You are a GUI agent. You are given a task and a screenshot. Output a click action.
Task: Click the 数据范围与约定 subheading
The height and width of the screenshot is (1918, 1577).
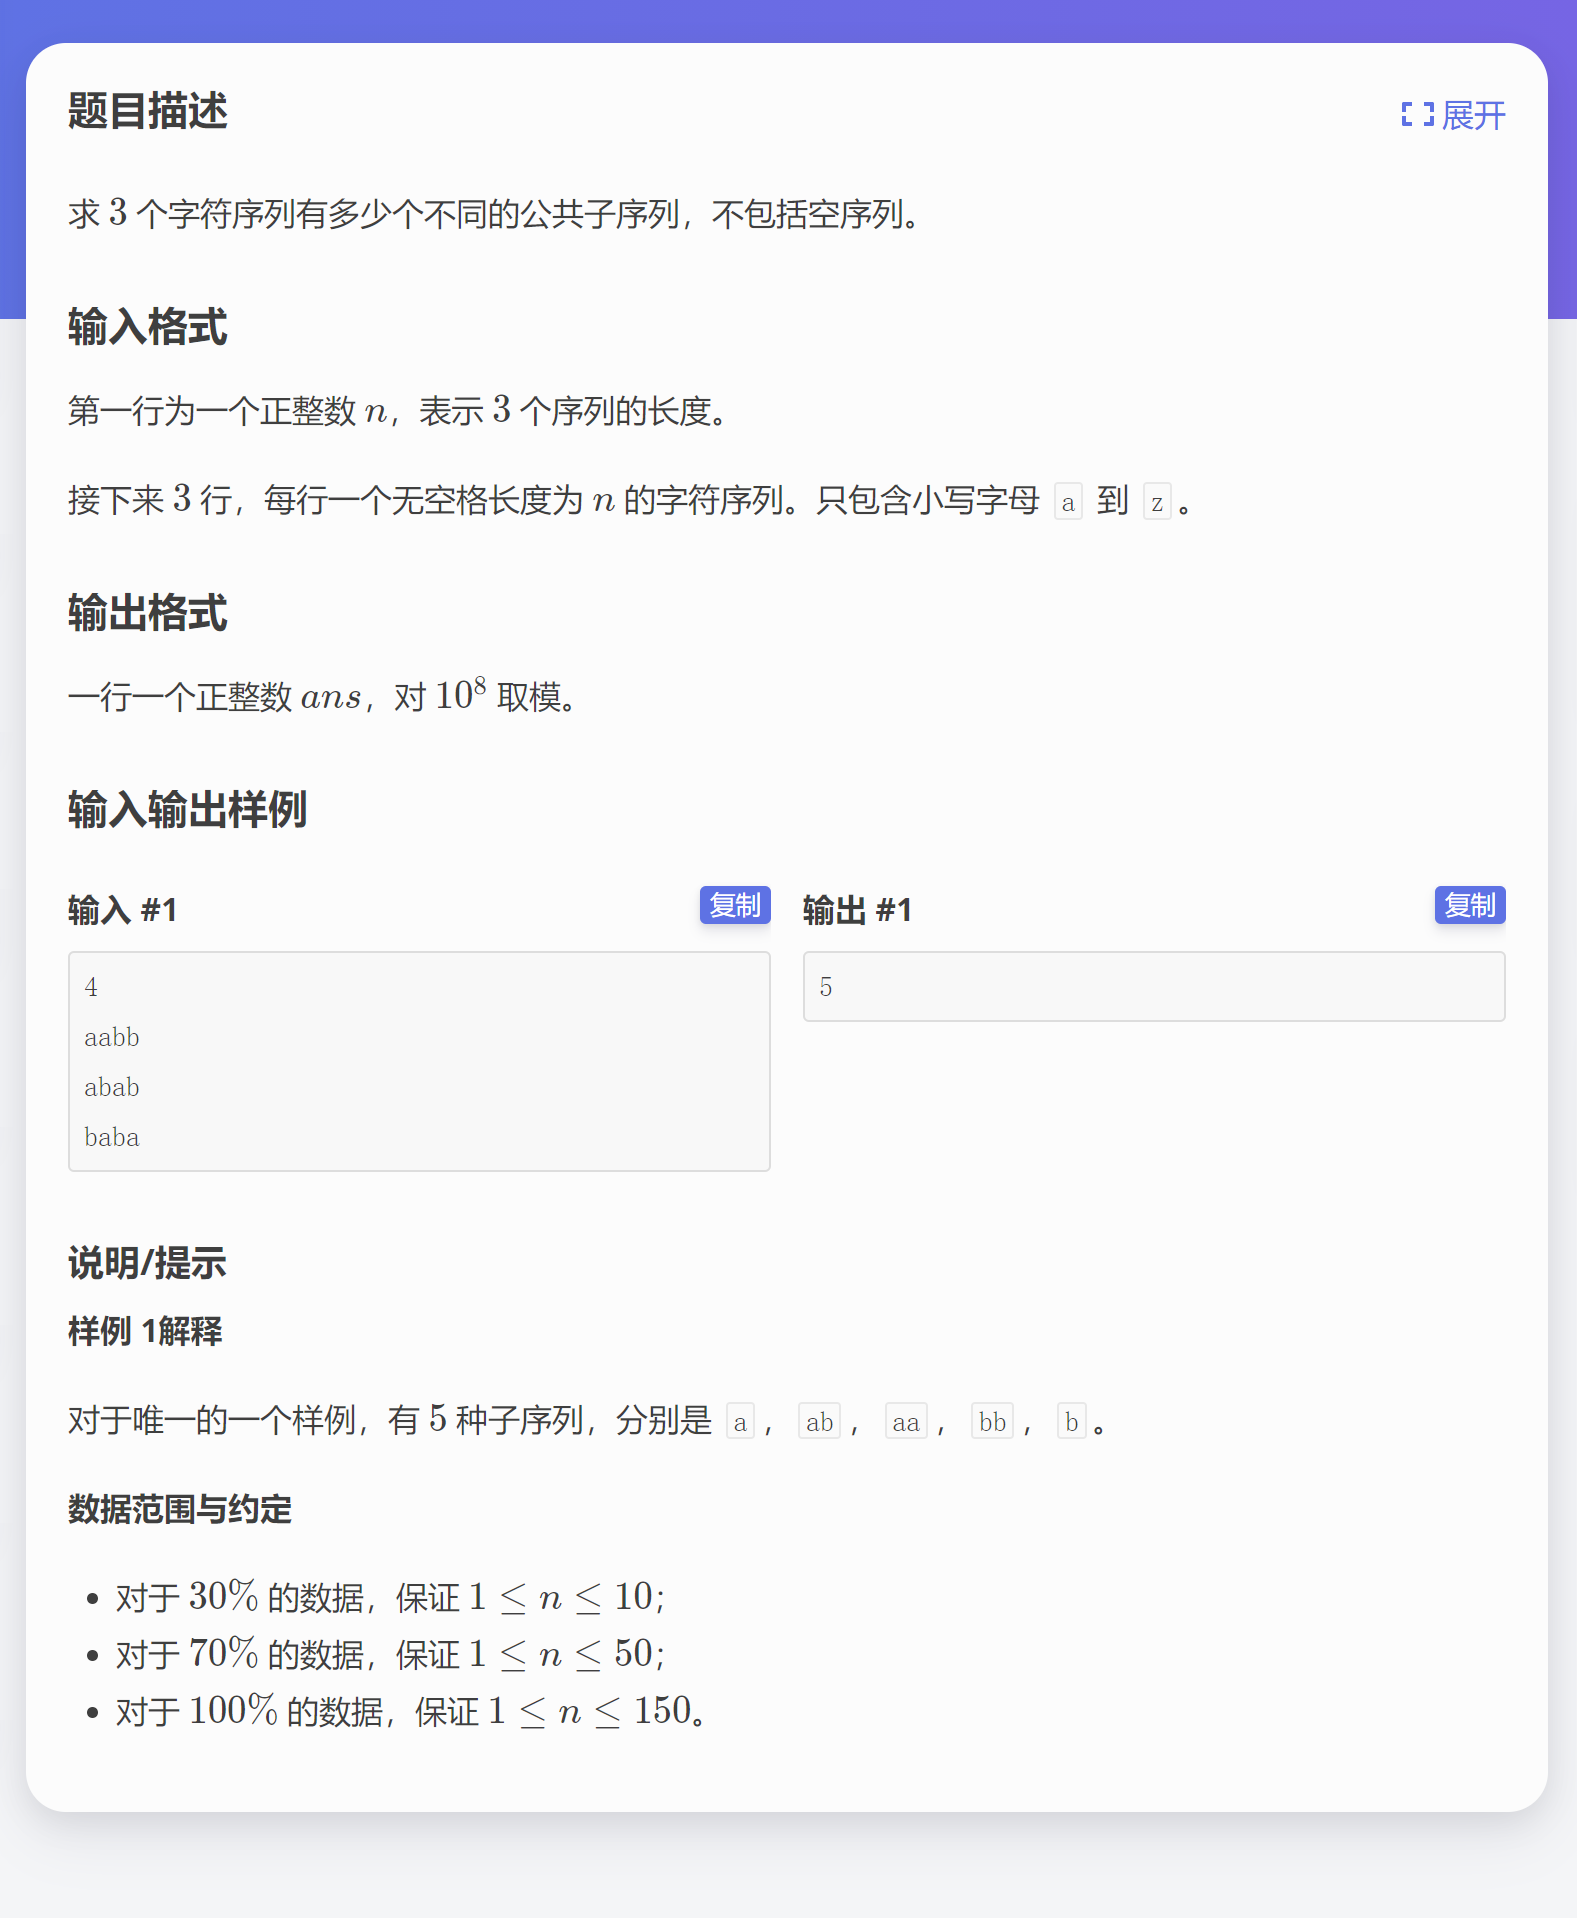point(180,1509)
